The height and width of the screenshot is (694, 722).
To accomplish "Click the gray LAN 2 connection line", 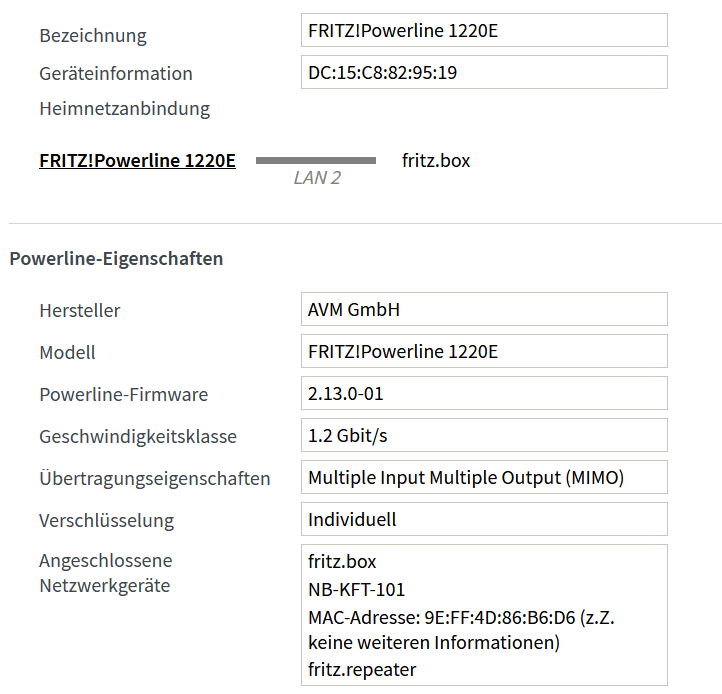I will click(x=315, y=160).
